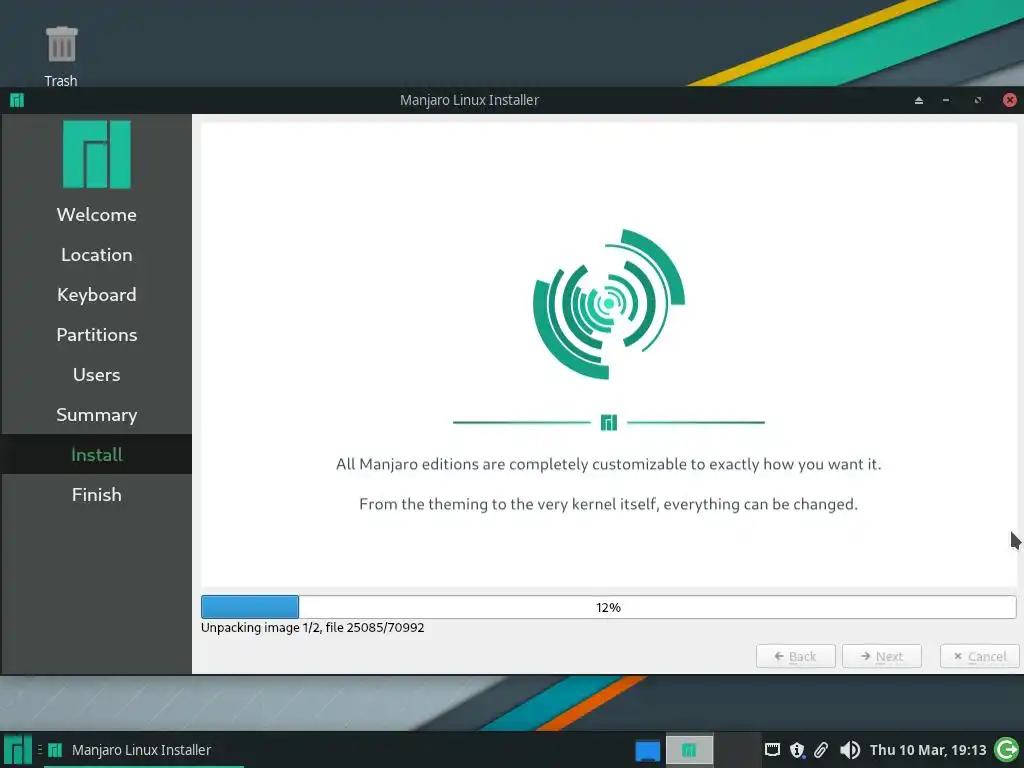Click the large Manjaro logo in the sidebar
The image size is (1024, 768).
tap(97, 154)
